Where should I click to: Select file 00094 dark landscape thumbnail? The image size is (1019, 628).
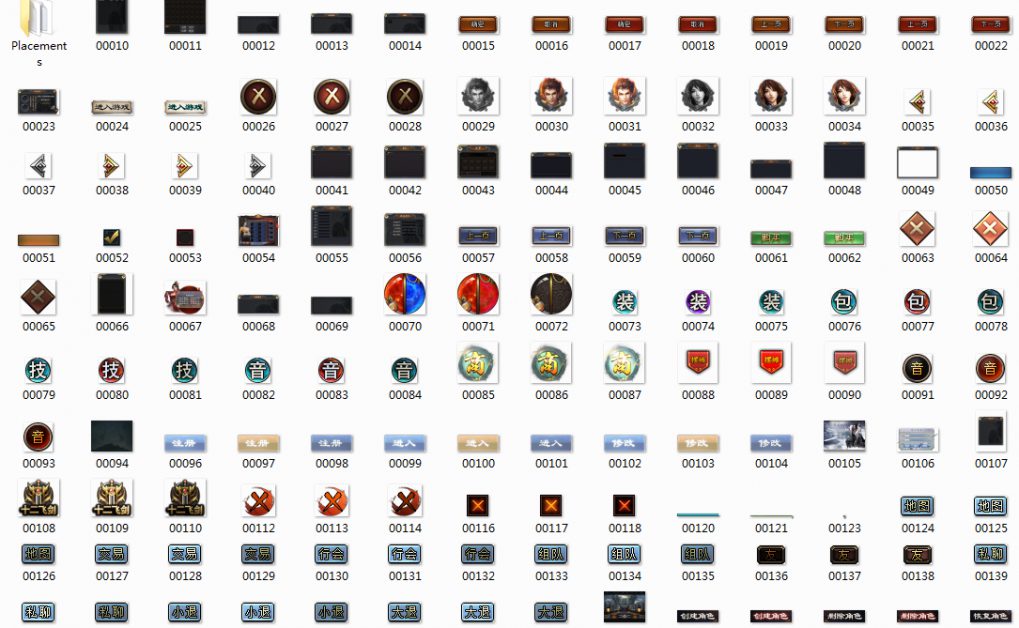[112, 436]
